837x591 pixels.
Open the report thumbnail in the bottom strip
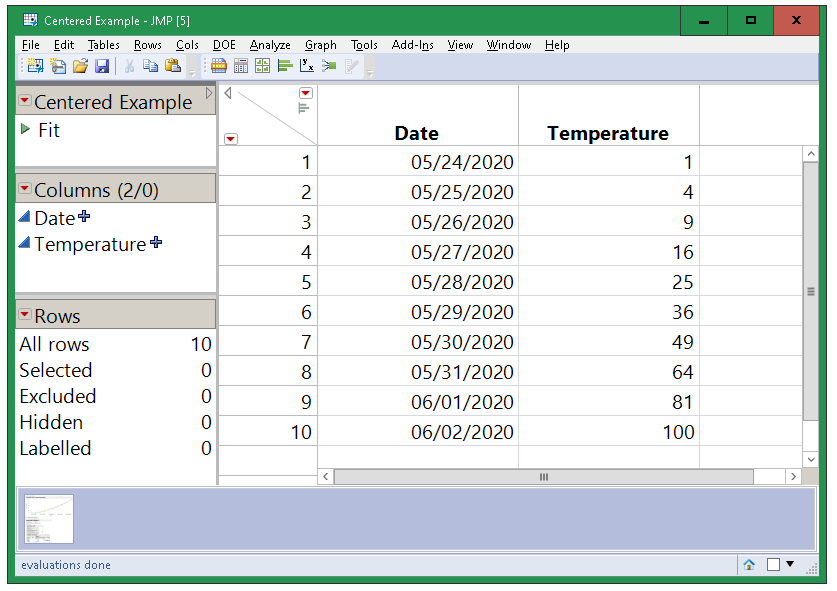click(x=49, y=518)
